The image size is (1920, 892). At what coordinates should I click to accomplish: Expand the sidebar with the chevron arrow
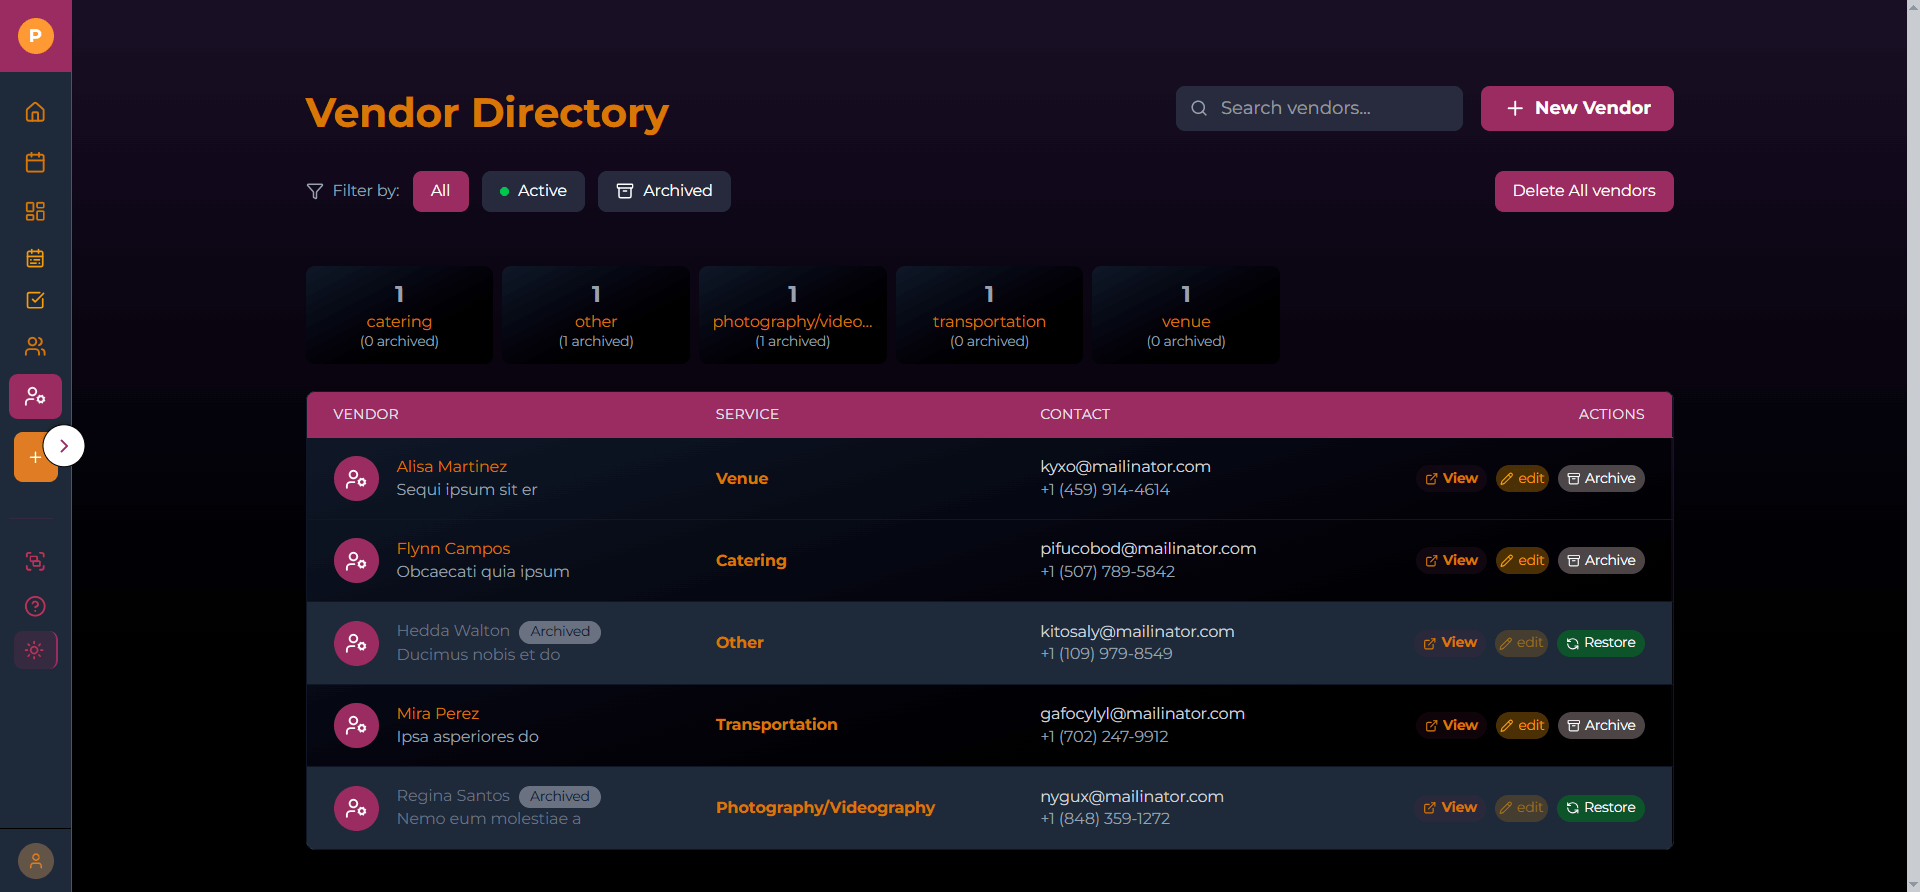64,446
